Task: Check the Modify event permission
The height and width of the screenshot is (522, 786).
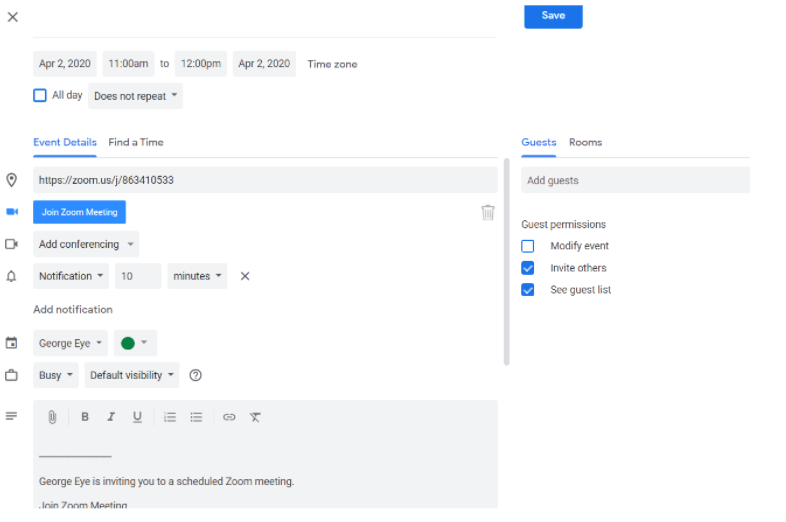Action: pos(528,246)
